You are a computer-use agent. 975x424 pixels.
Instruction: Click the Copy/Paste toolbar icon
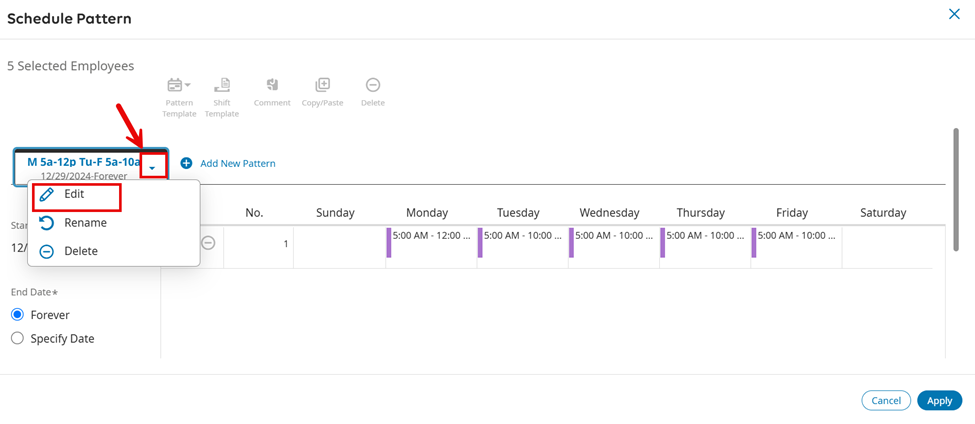(322, 86)
